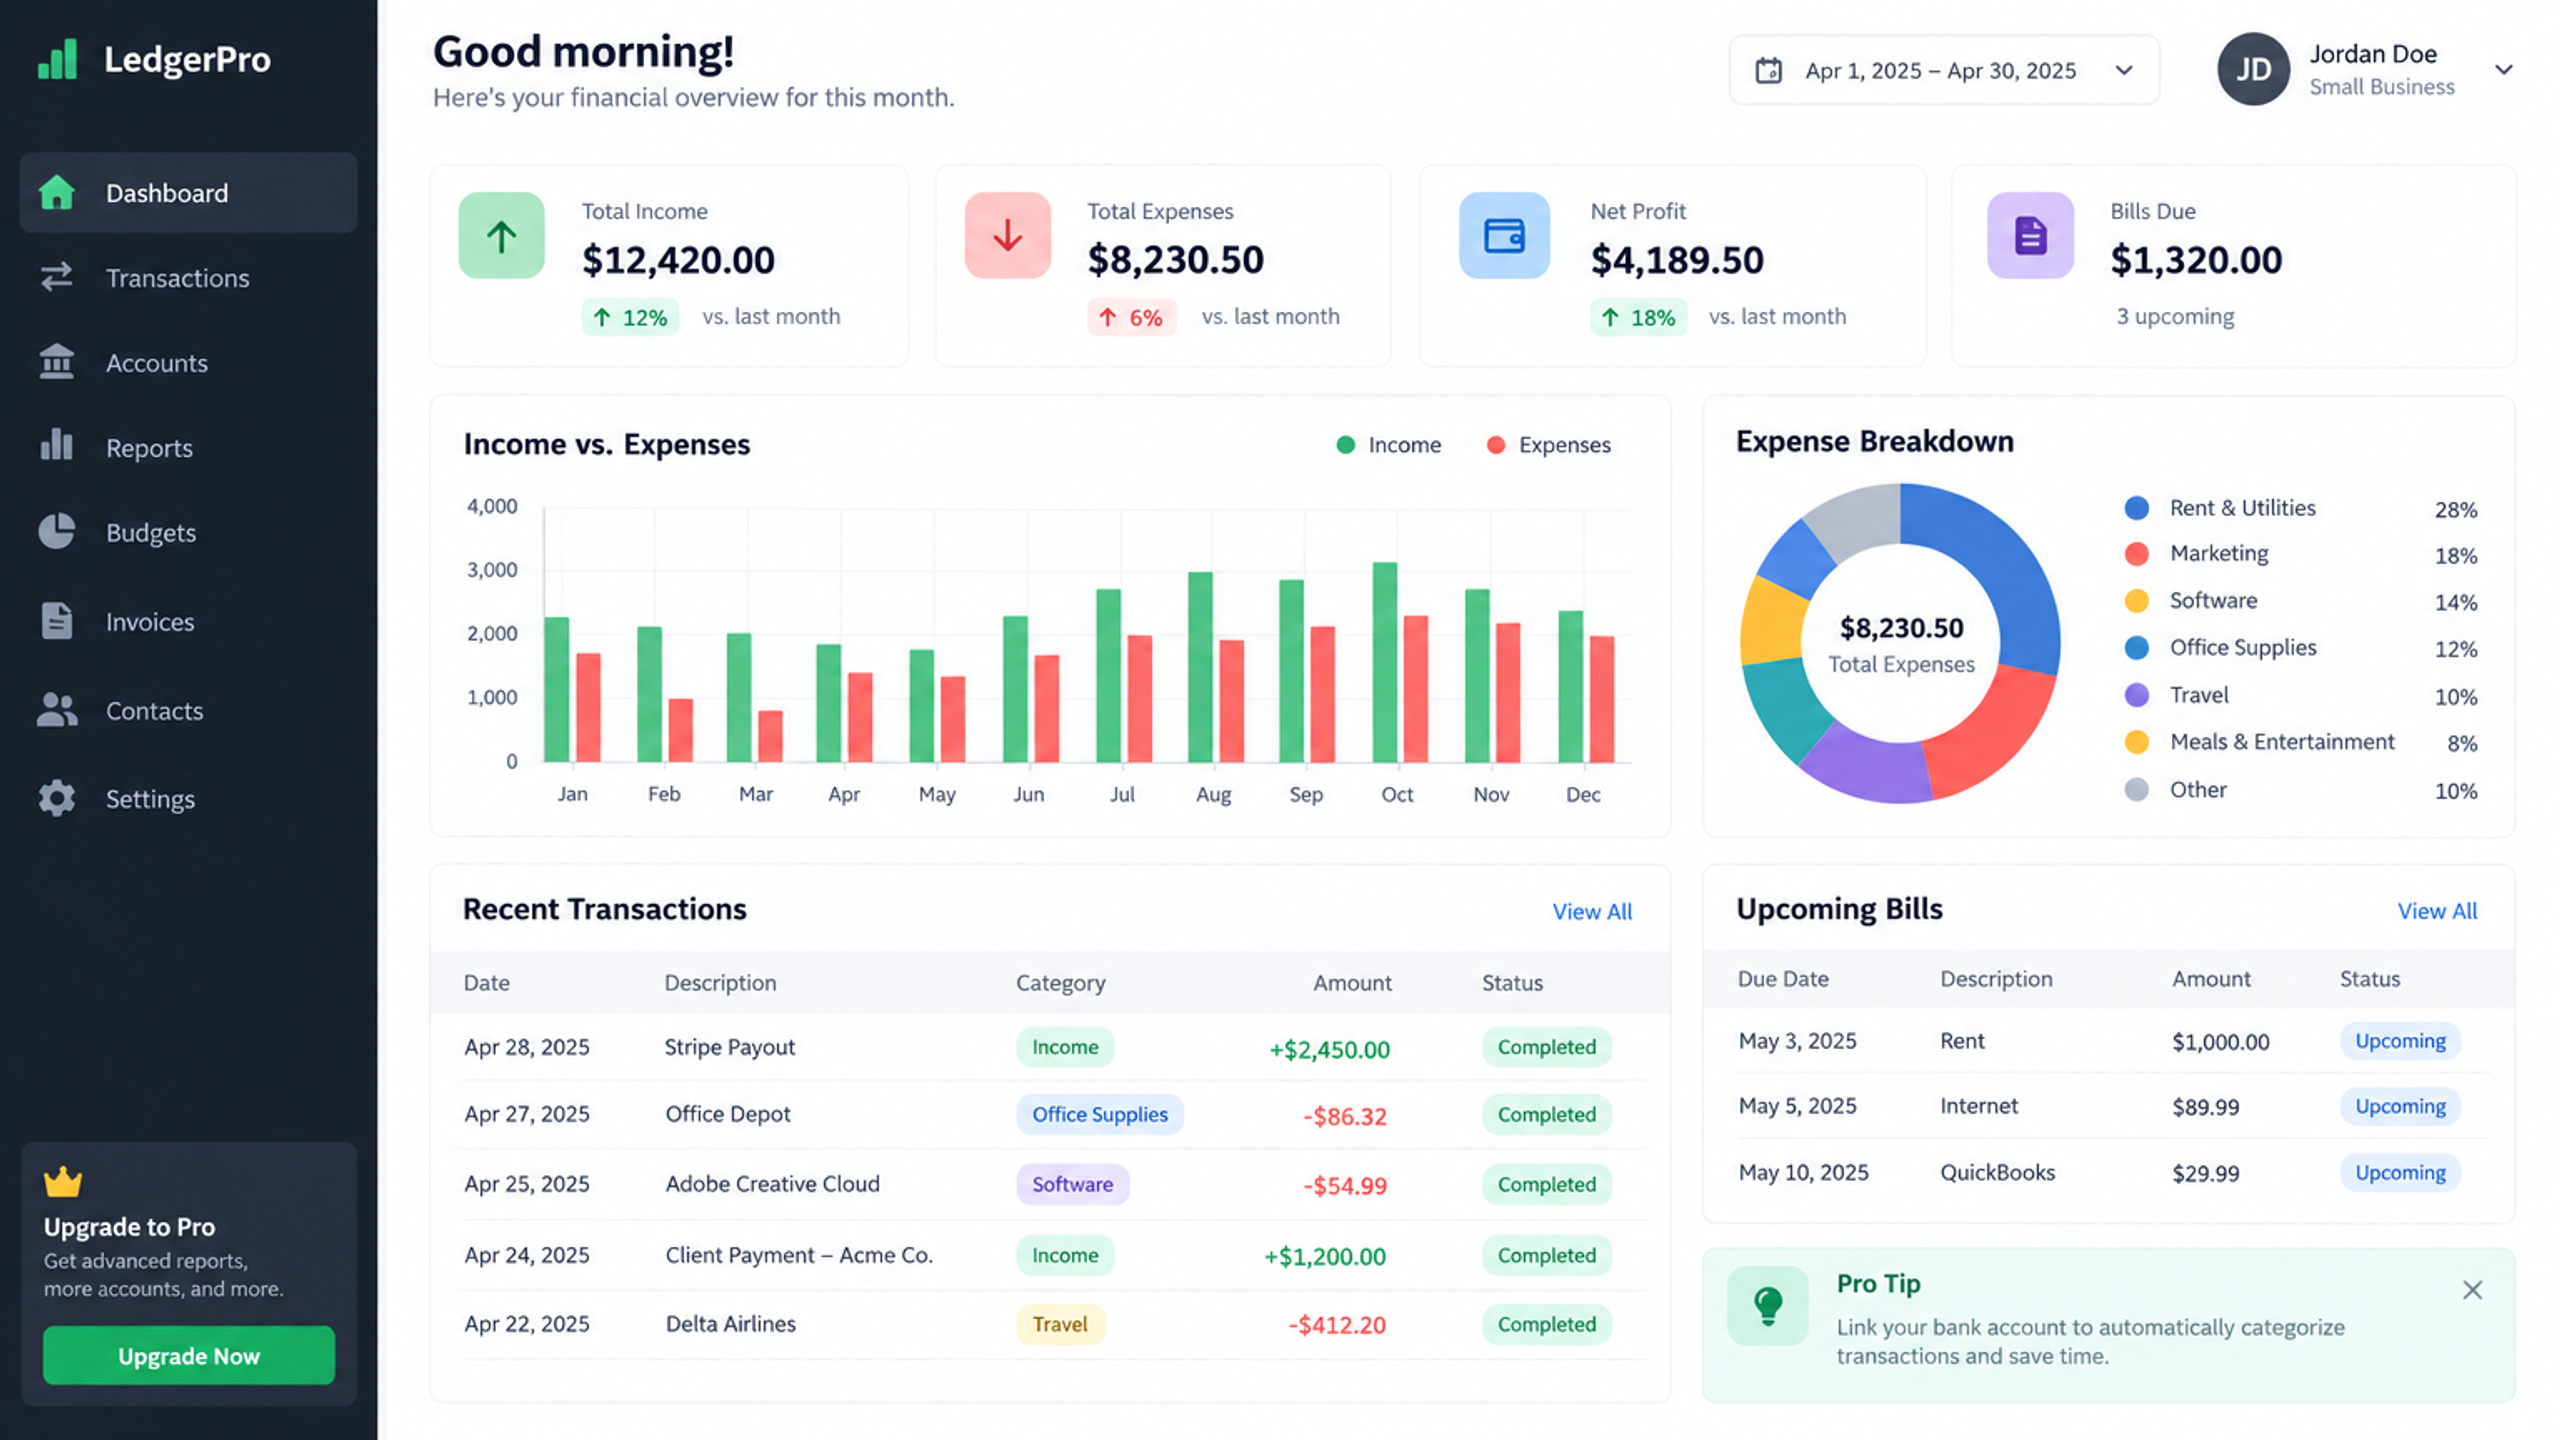Click the Net Profit wallet icon
Screen dimensions: 2560x1440
pos(1504,236)
